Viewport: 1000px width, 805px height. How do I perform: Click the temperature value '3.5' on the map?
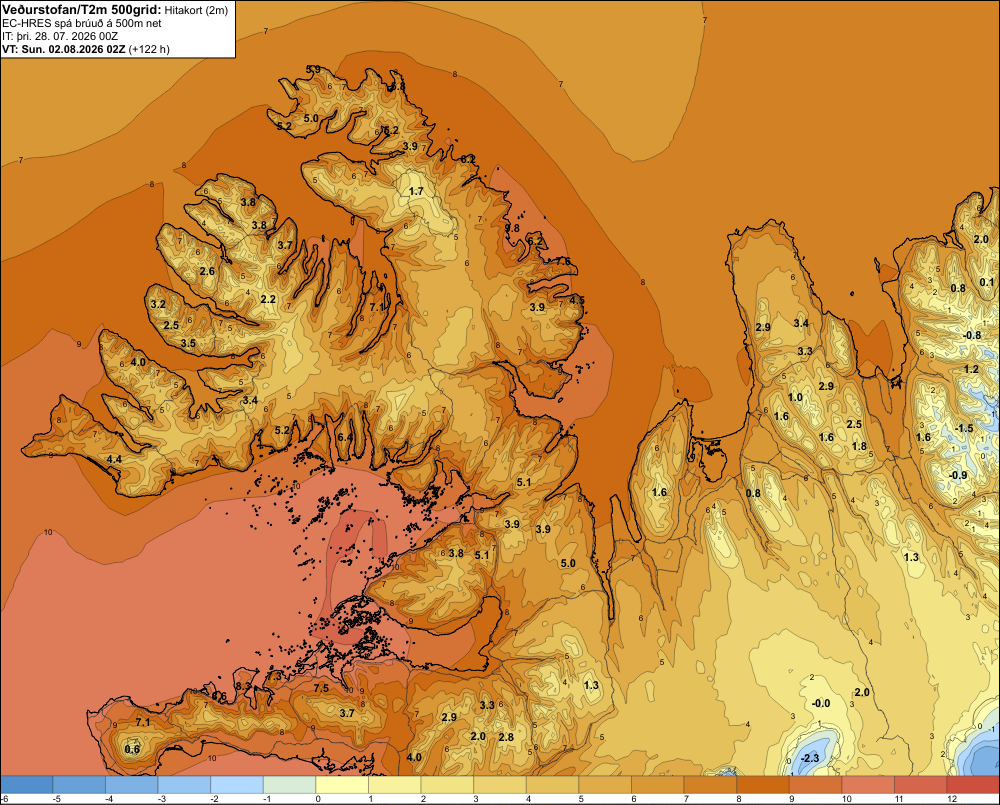(188, 343)
